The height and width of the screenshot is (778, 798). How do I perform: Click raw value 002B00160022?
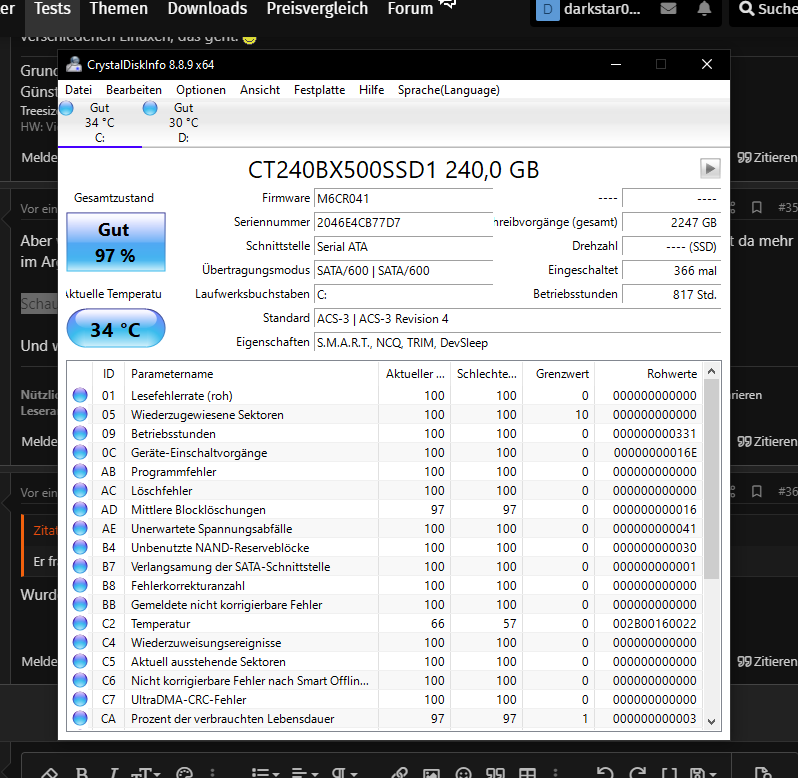[654, 623]
